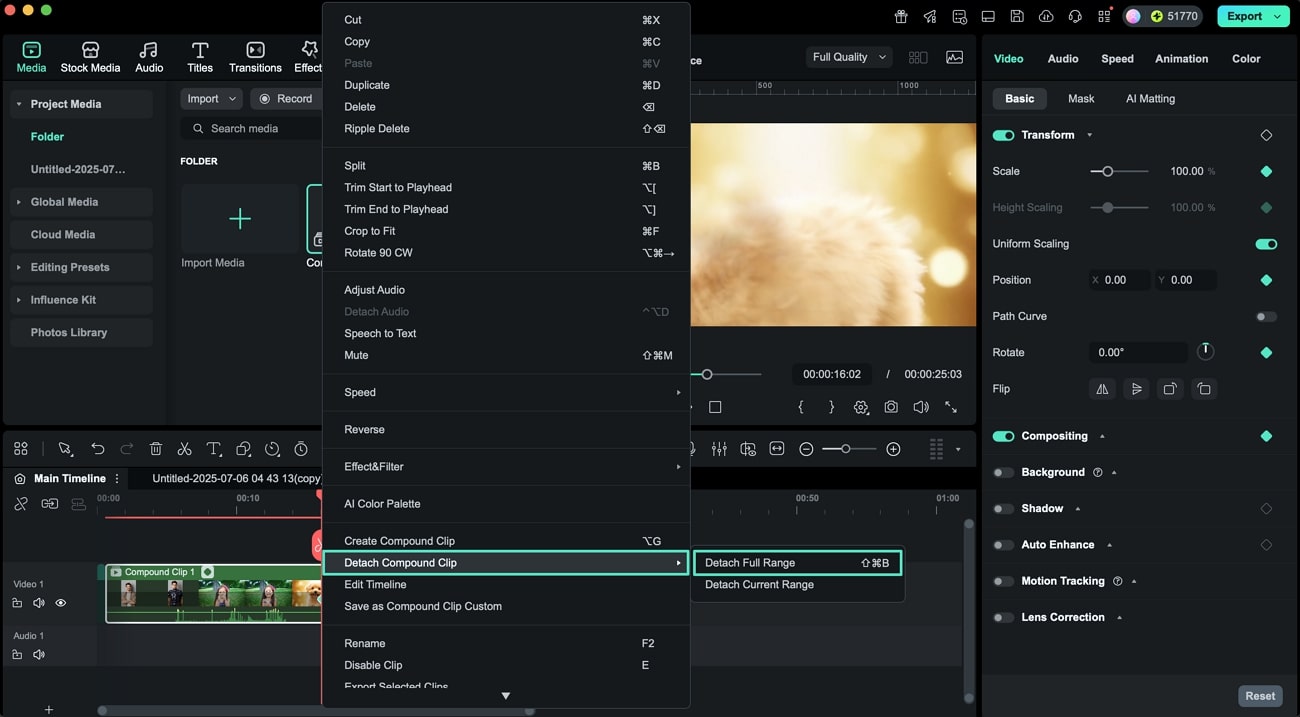Open the AI Matting sub-tab
The image size is (1300, 717).
pos(1150,99)
